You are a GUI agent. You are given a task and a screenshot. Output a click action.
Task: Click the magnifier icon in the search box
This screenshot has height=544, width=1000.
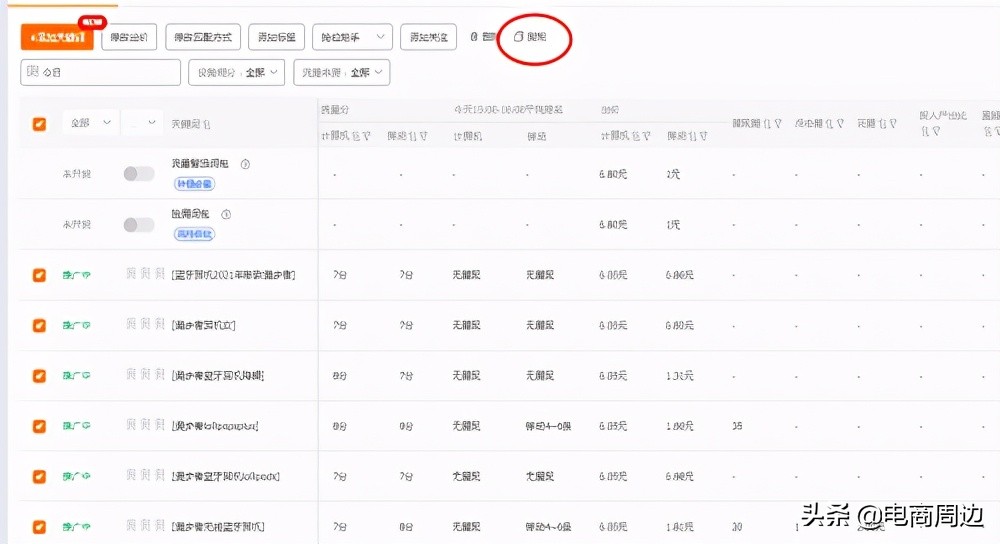32,72
